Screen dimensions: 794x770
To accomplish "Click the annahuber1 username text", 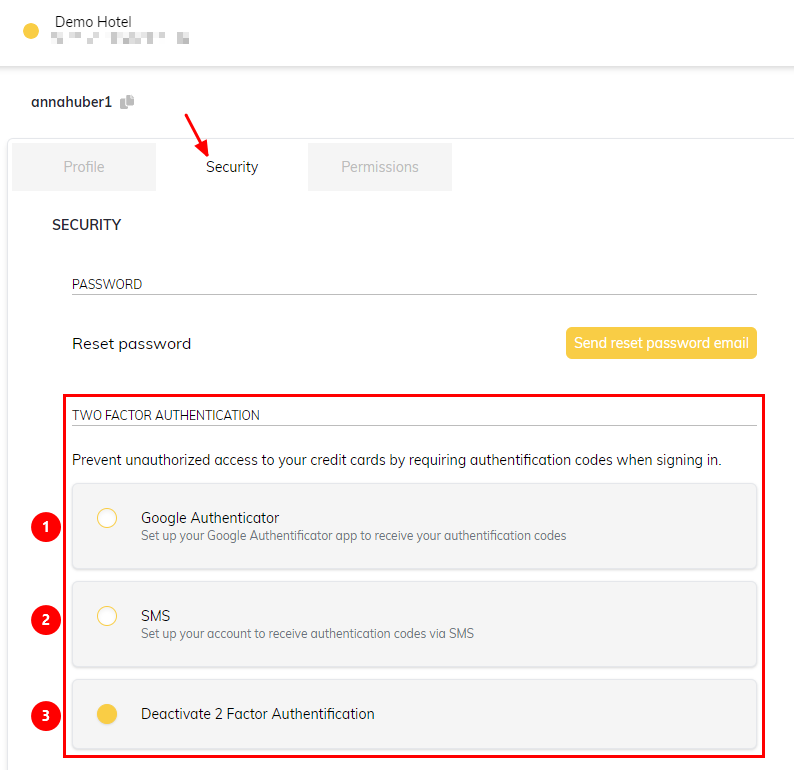I will (71, 102).
